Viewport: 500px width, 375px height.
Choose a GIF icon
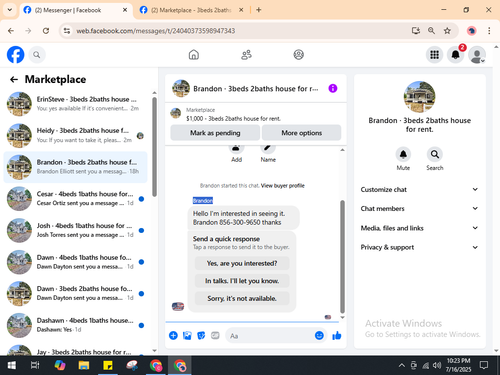pyautogui.click(x=215, y=335)
